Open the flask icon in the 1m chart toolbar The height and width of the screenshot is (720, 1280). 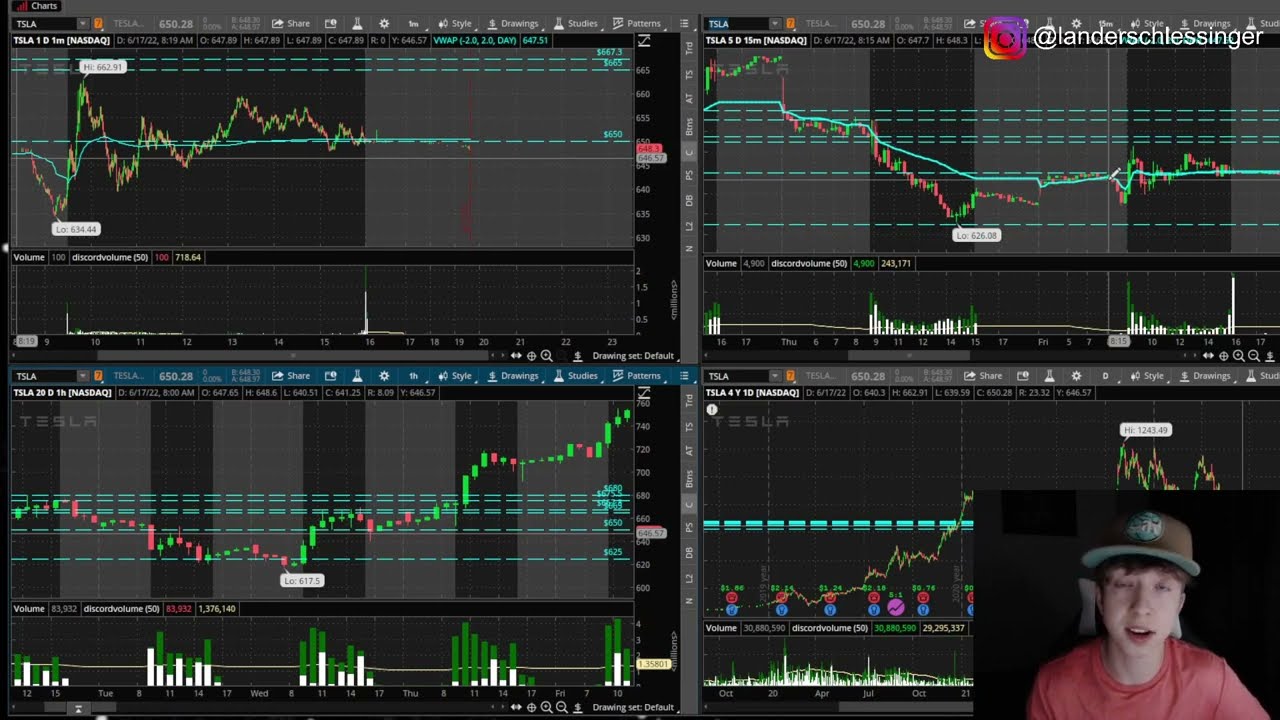[356, 23]
